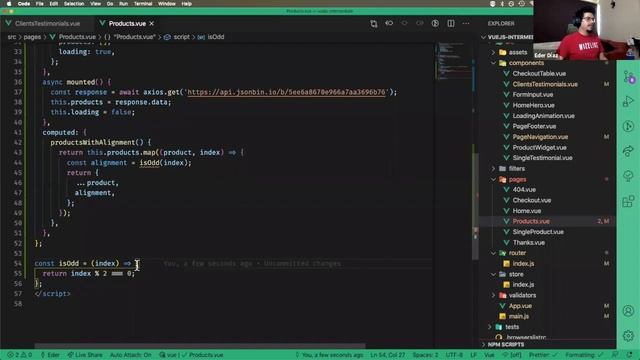Expand the tests folder
This screenshot has width=640, height=360.
pos(512,327)
